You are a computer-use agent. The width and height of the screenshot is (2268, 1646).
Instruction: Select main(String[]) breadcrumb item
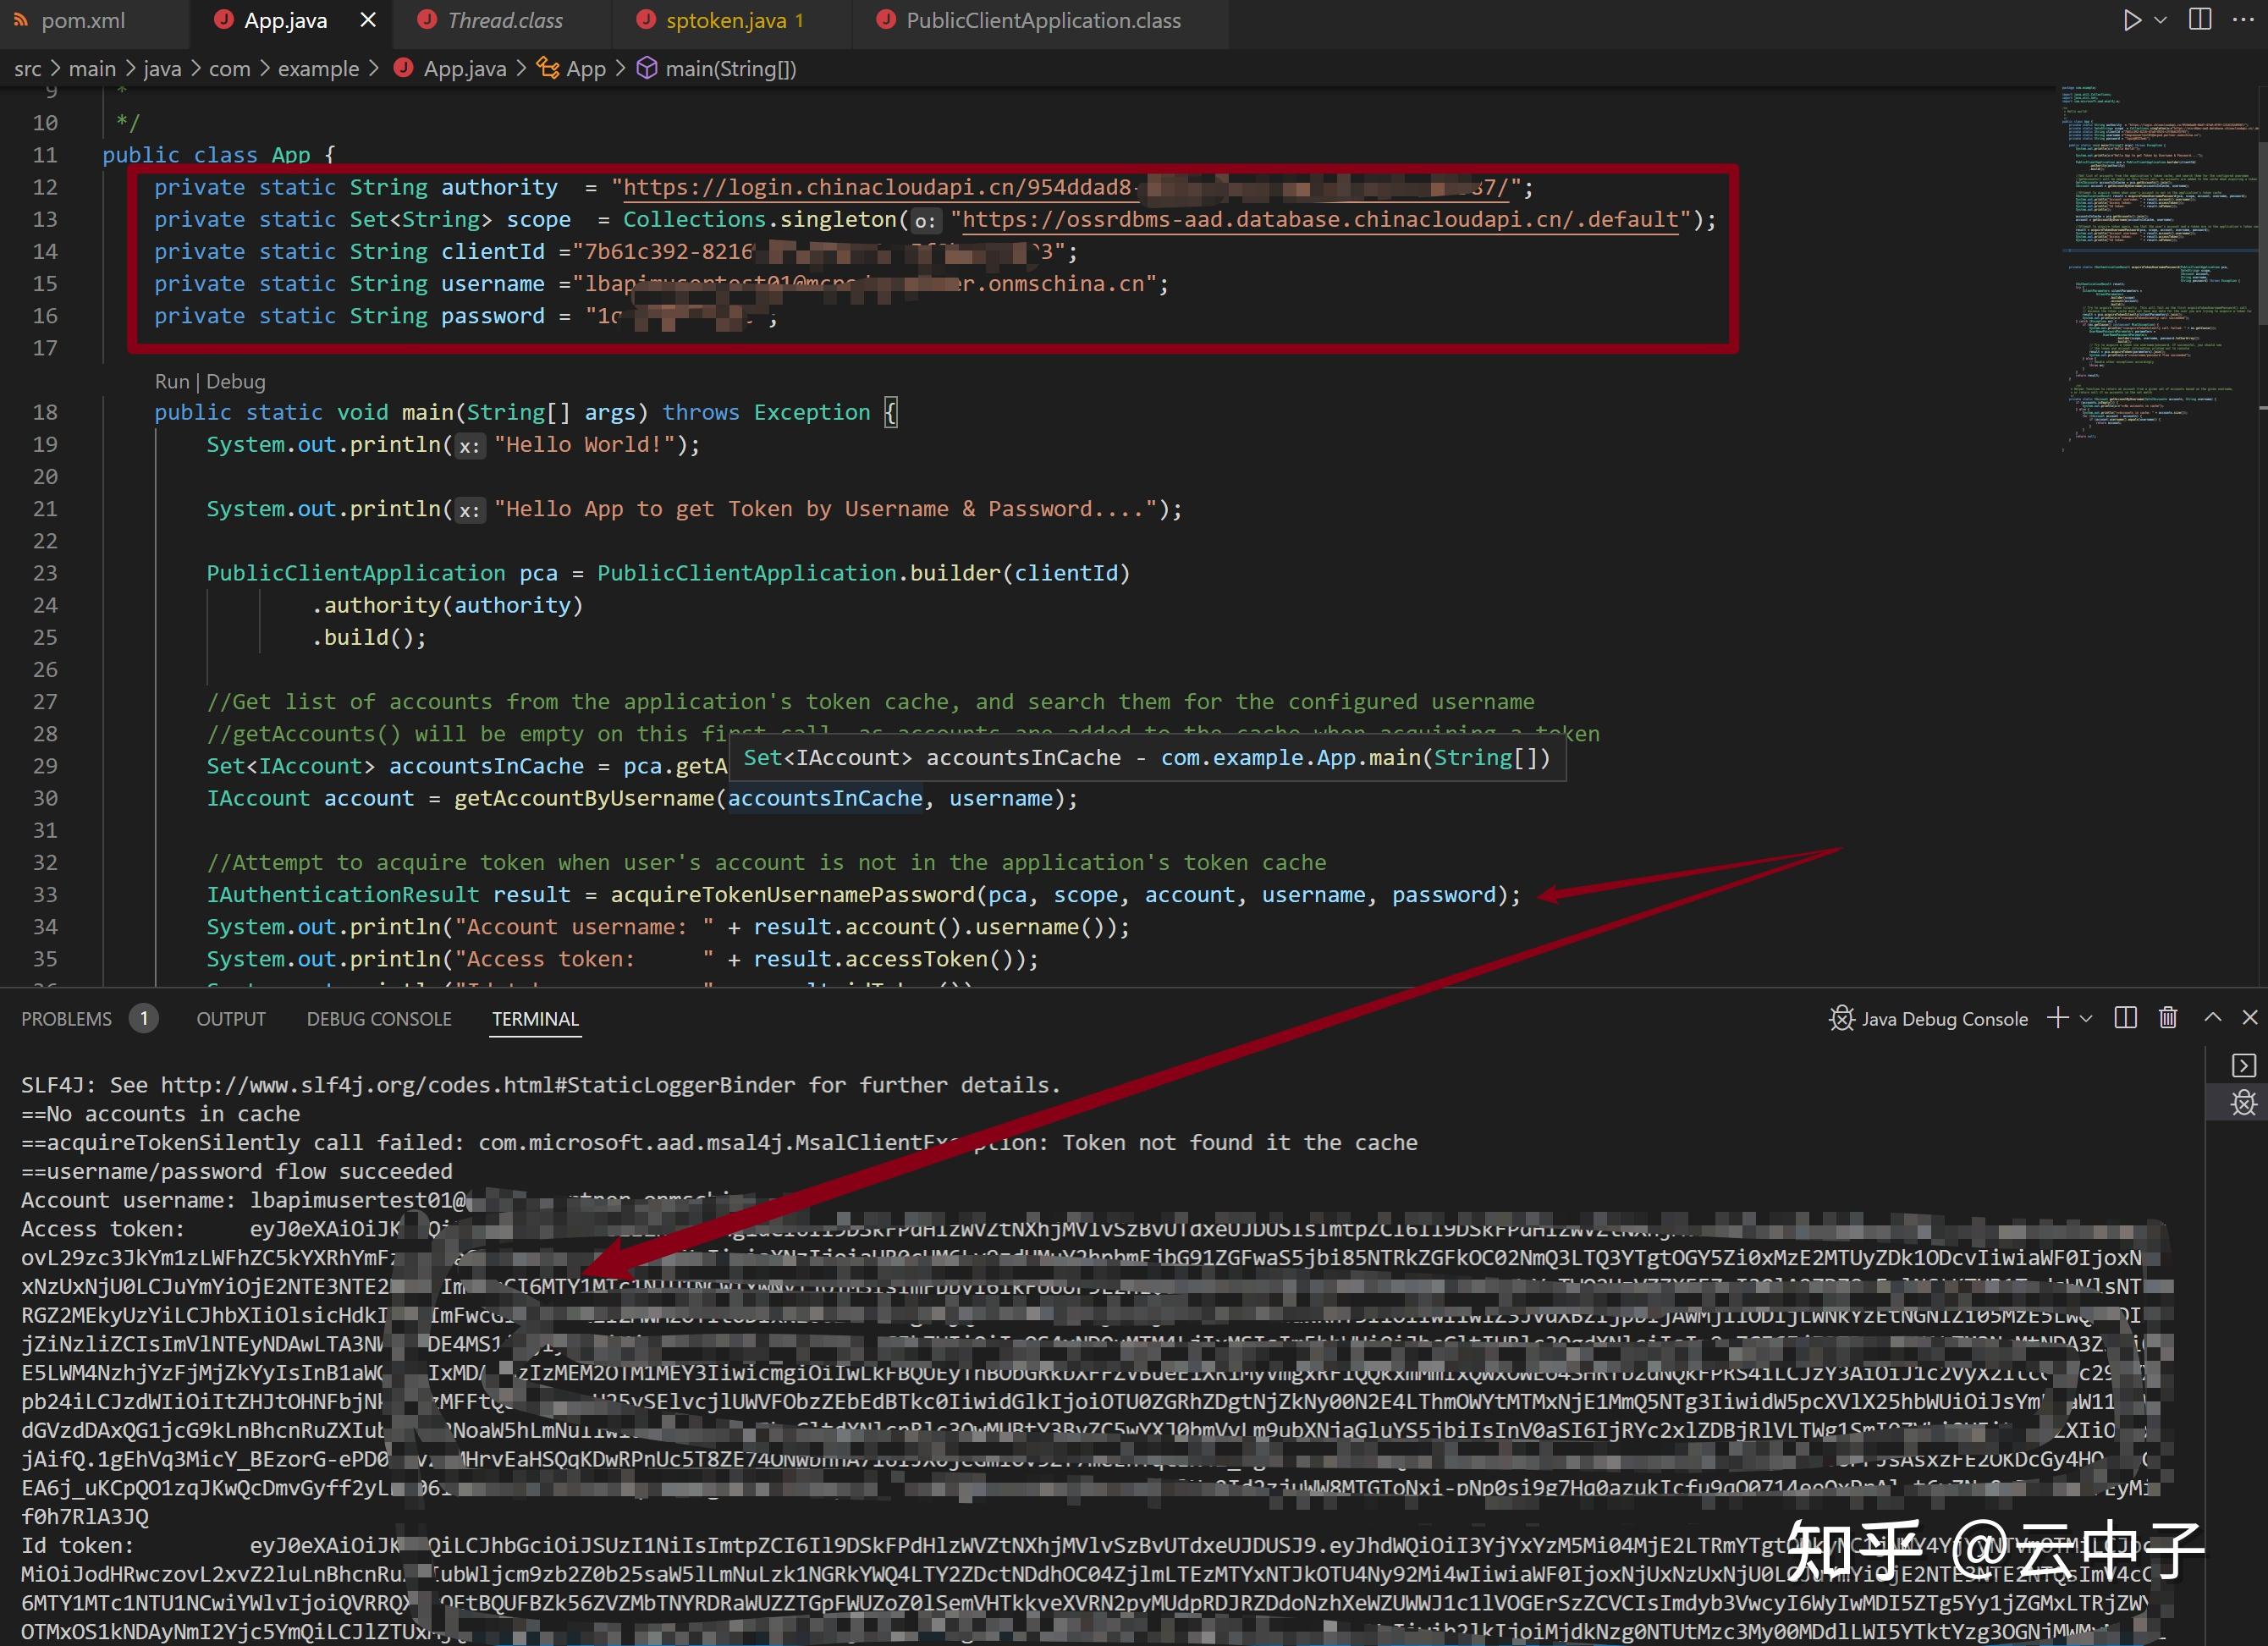pos(730,69)
